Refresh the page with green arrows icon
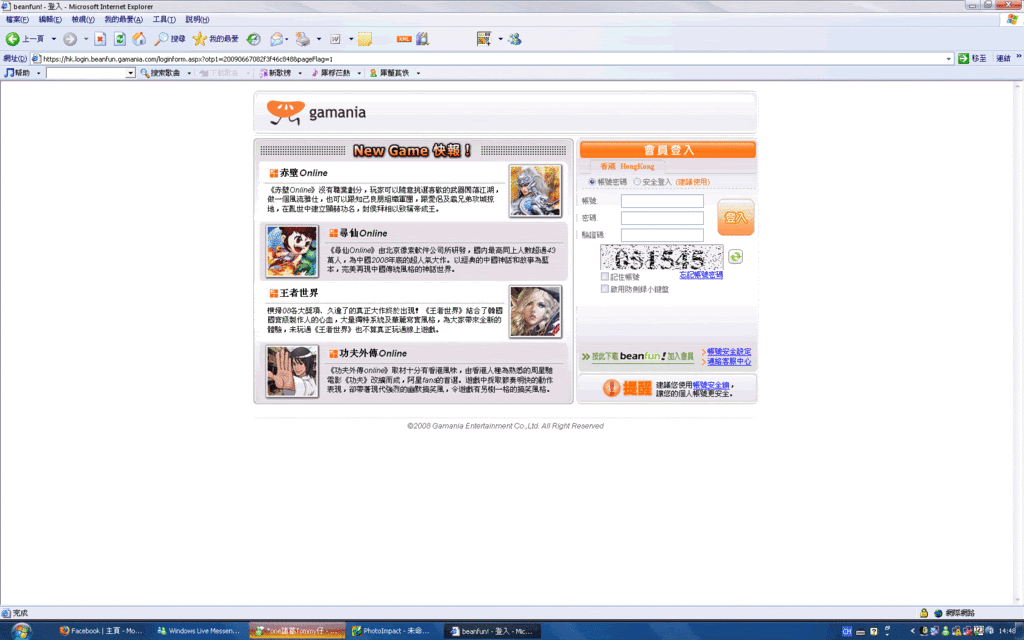Image resolution: width=1024 pixels, height=640 pixels. [120, 39]
